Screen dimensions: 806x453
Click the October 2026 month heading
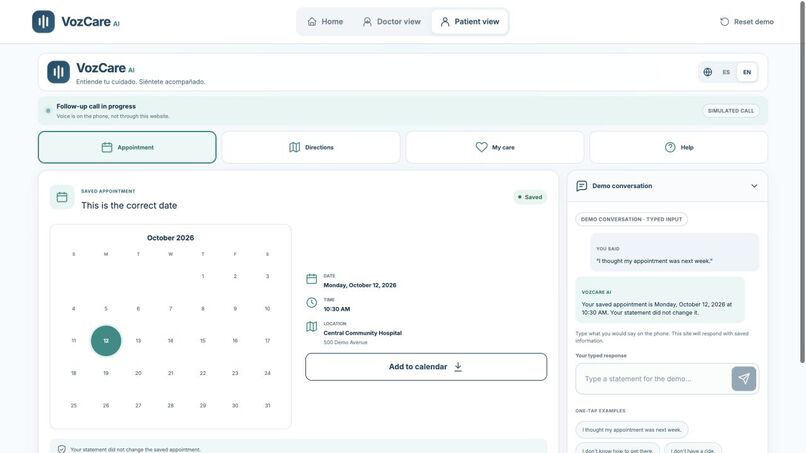[170, 238]
